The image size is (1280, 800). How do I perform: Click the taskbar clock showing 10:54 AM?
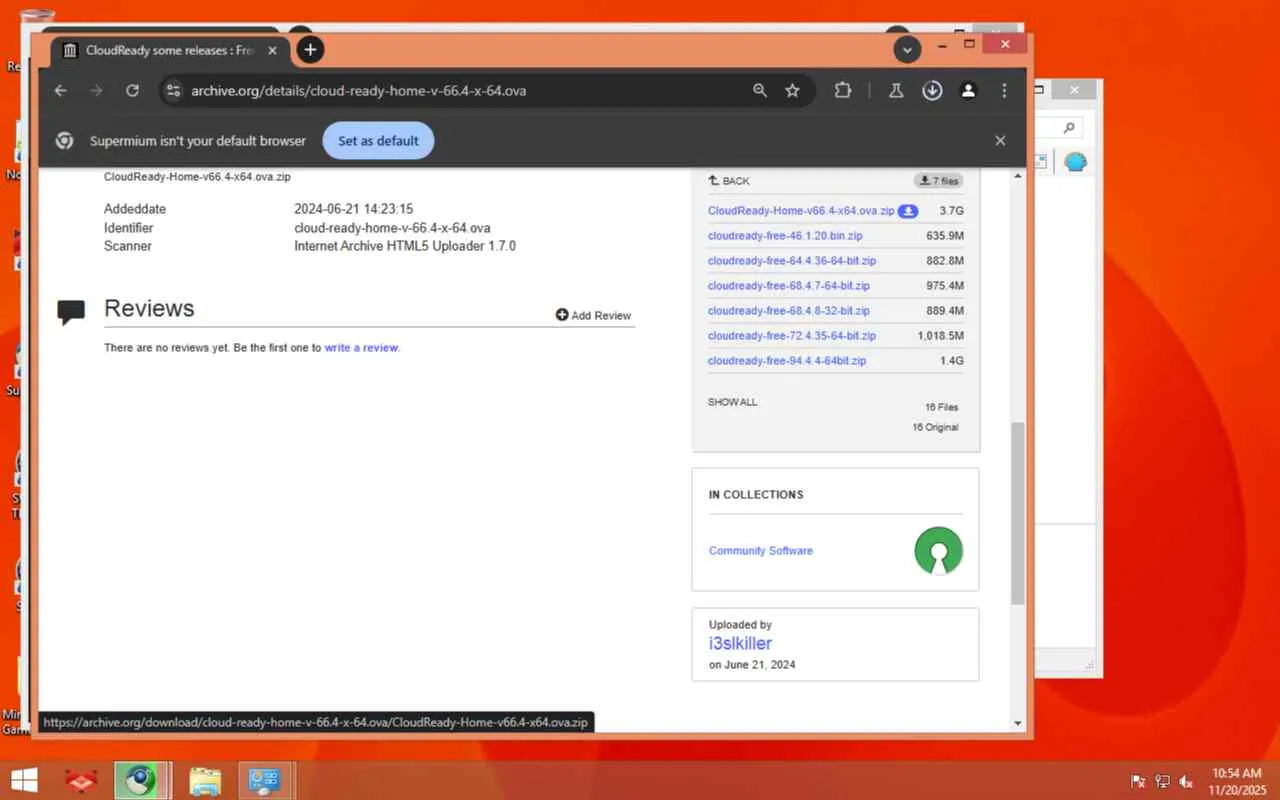[x=1236, y=773]
